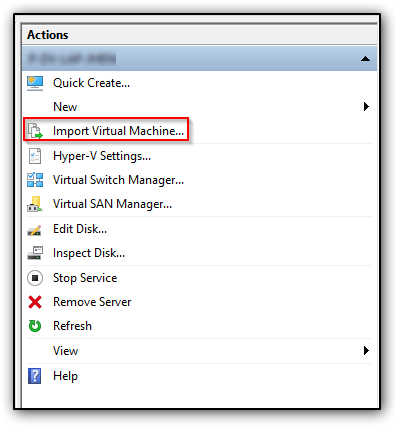This screenshot has width=398, height=427.
Task: Open the New menu entry
Action: point(65,107)
